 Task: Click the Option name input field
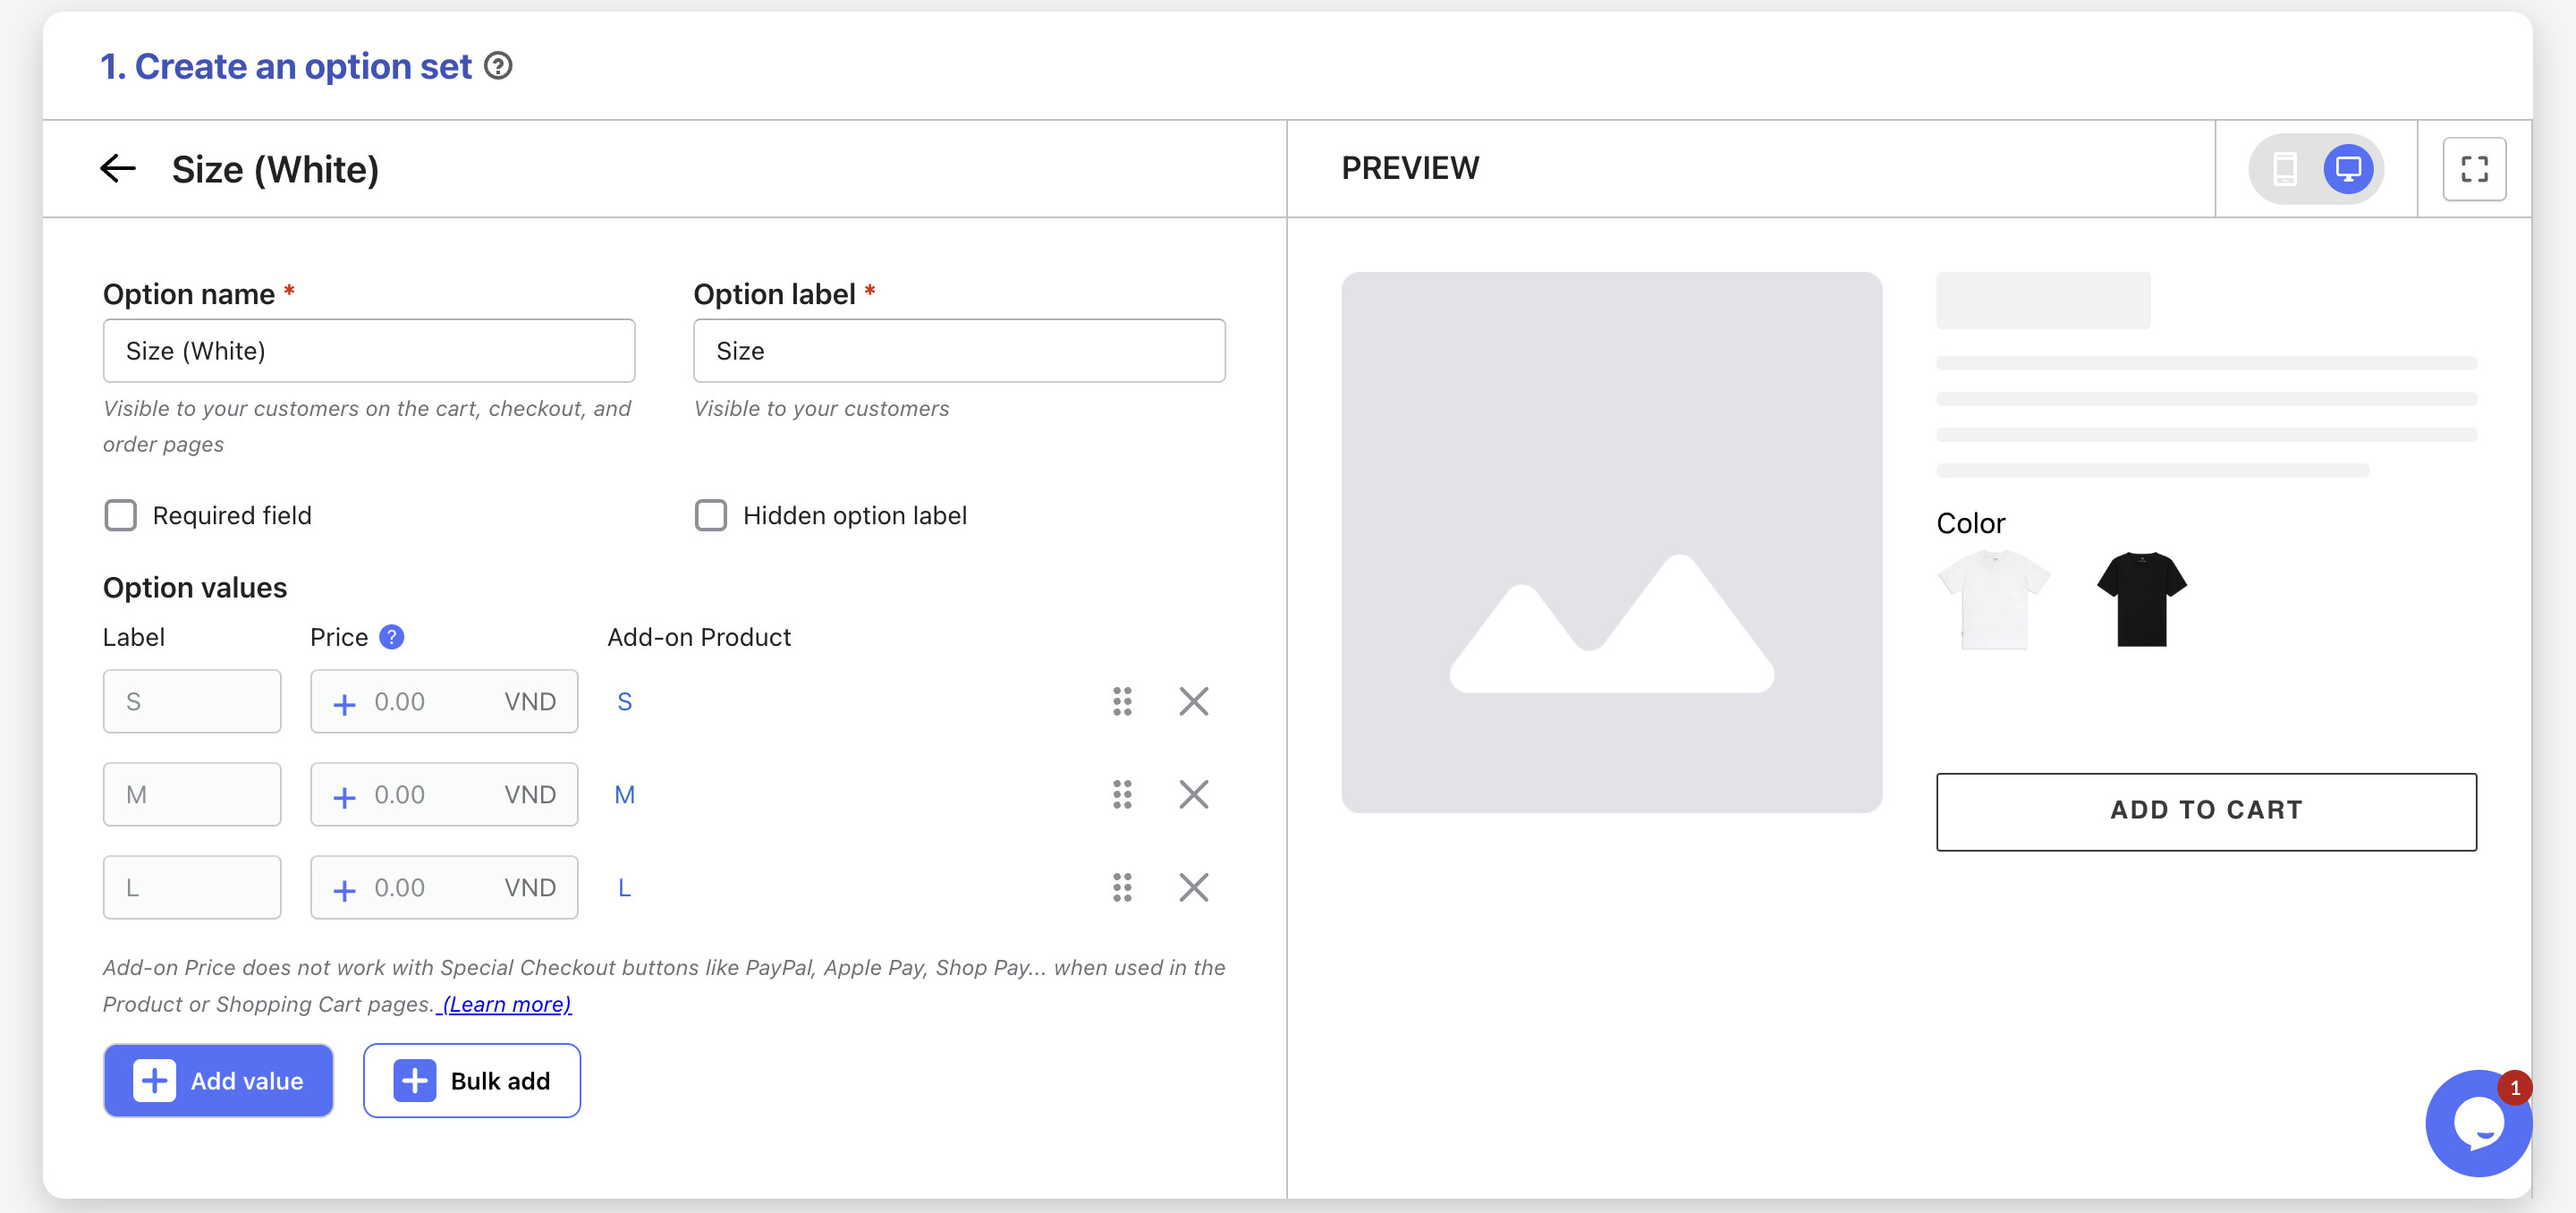coord(369,351)
